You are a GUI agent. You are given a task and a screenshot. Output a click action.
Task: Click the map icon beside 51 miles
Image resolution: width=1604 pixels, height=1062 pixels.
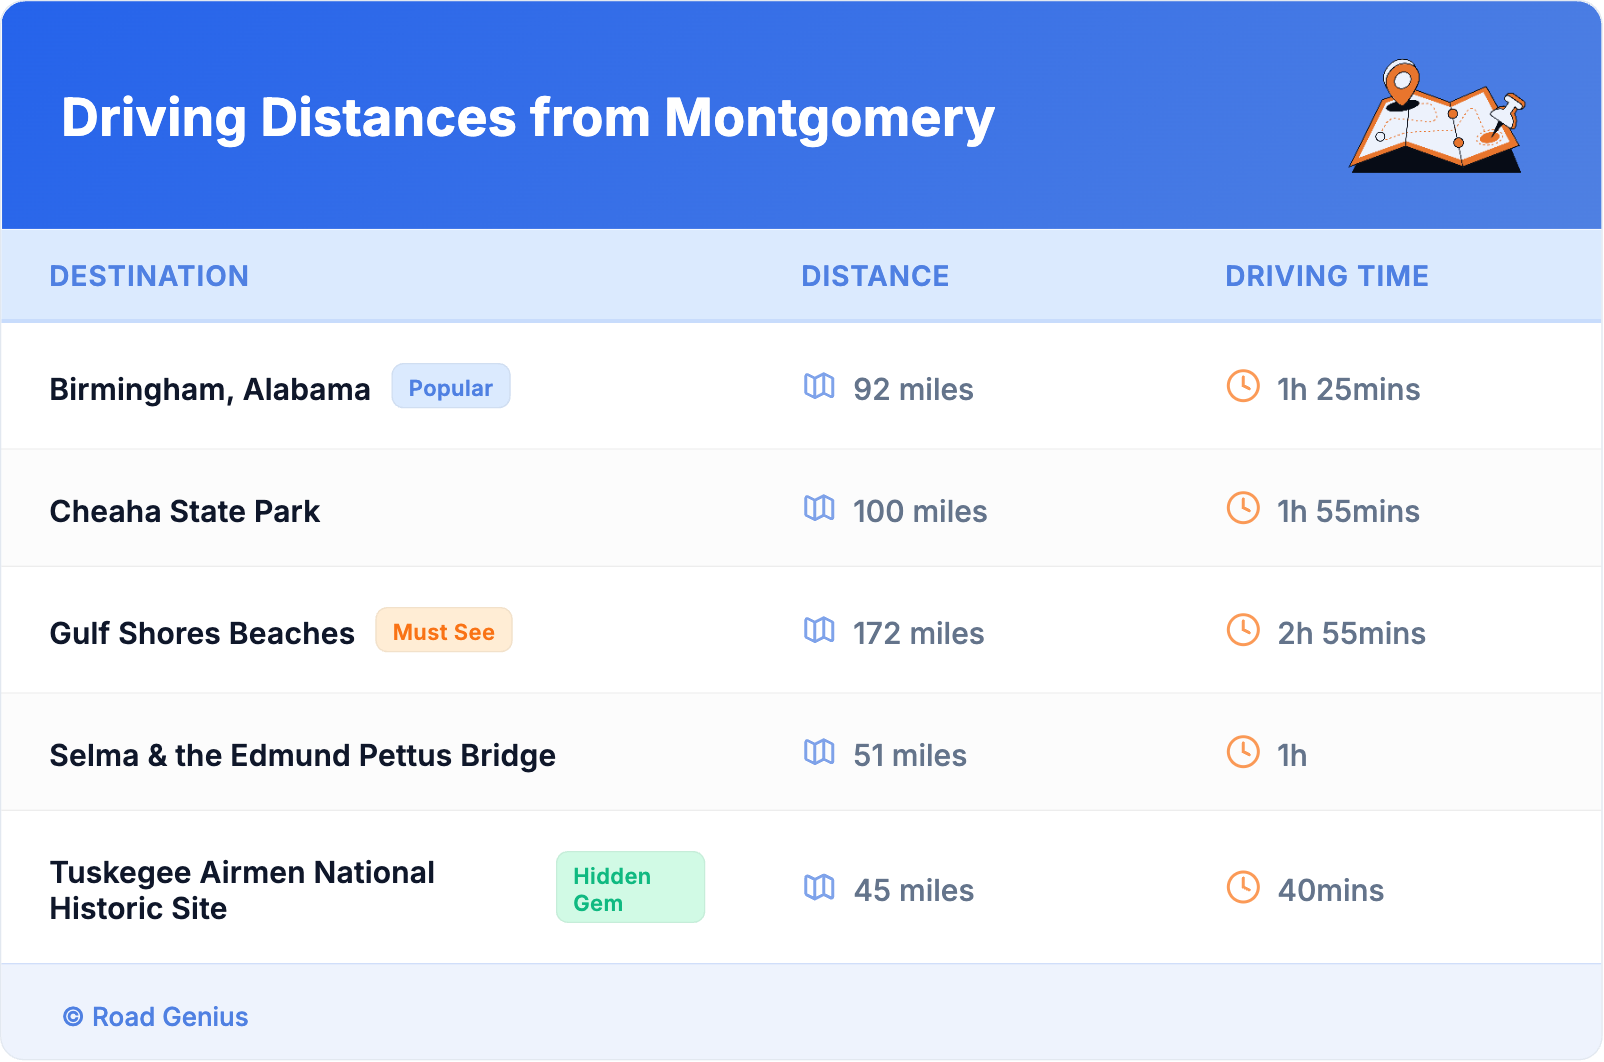tap(819, 752)
